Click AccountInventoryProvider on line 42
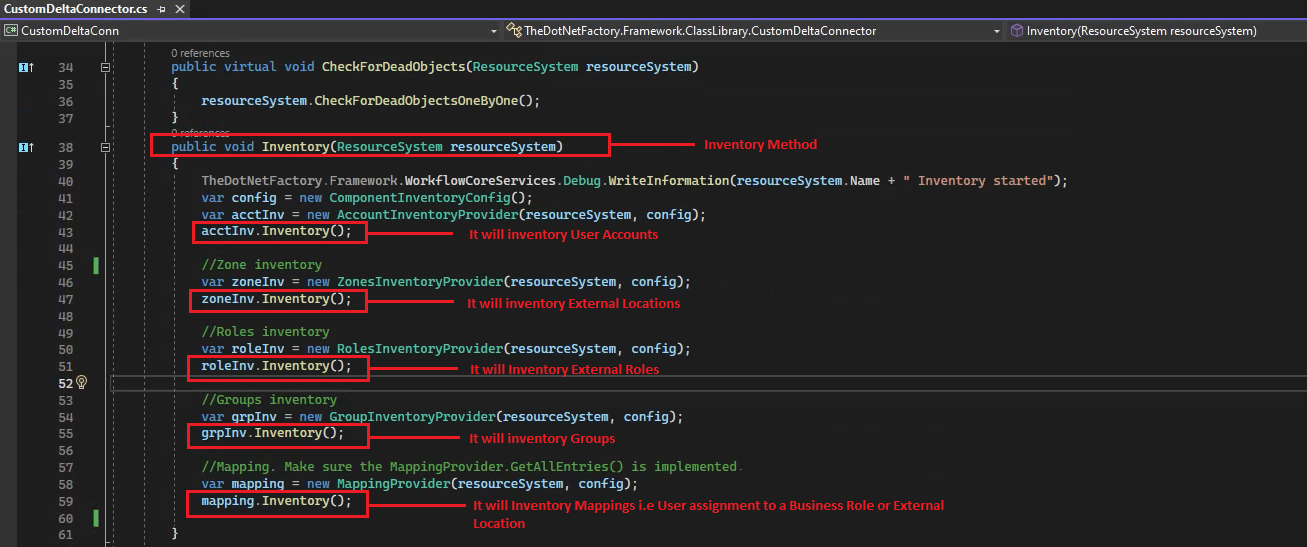Screen dimensions: 1307x547 [427, 215]
